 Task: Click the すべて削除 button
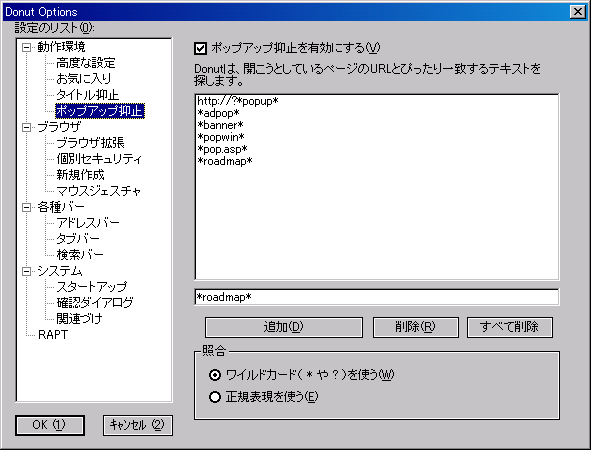click(x=510, y=327)
